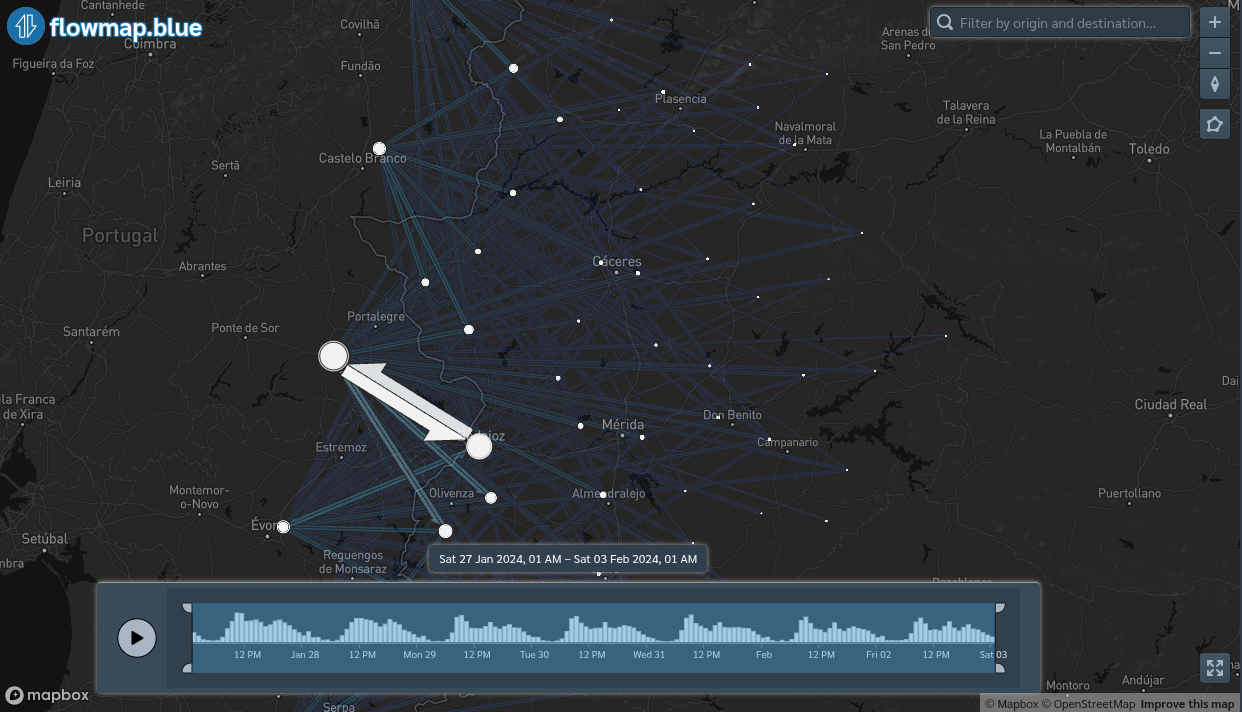Click the flowmap.blue logo icon
Screen dimensions: 1242x712
click(25, 27)
